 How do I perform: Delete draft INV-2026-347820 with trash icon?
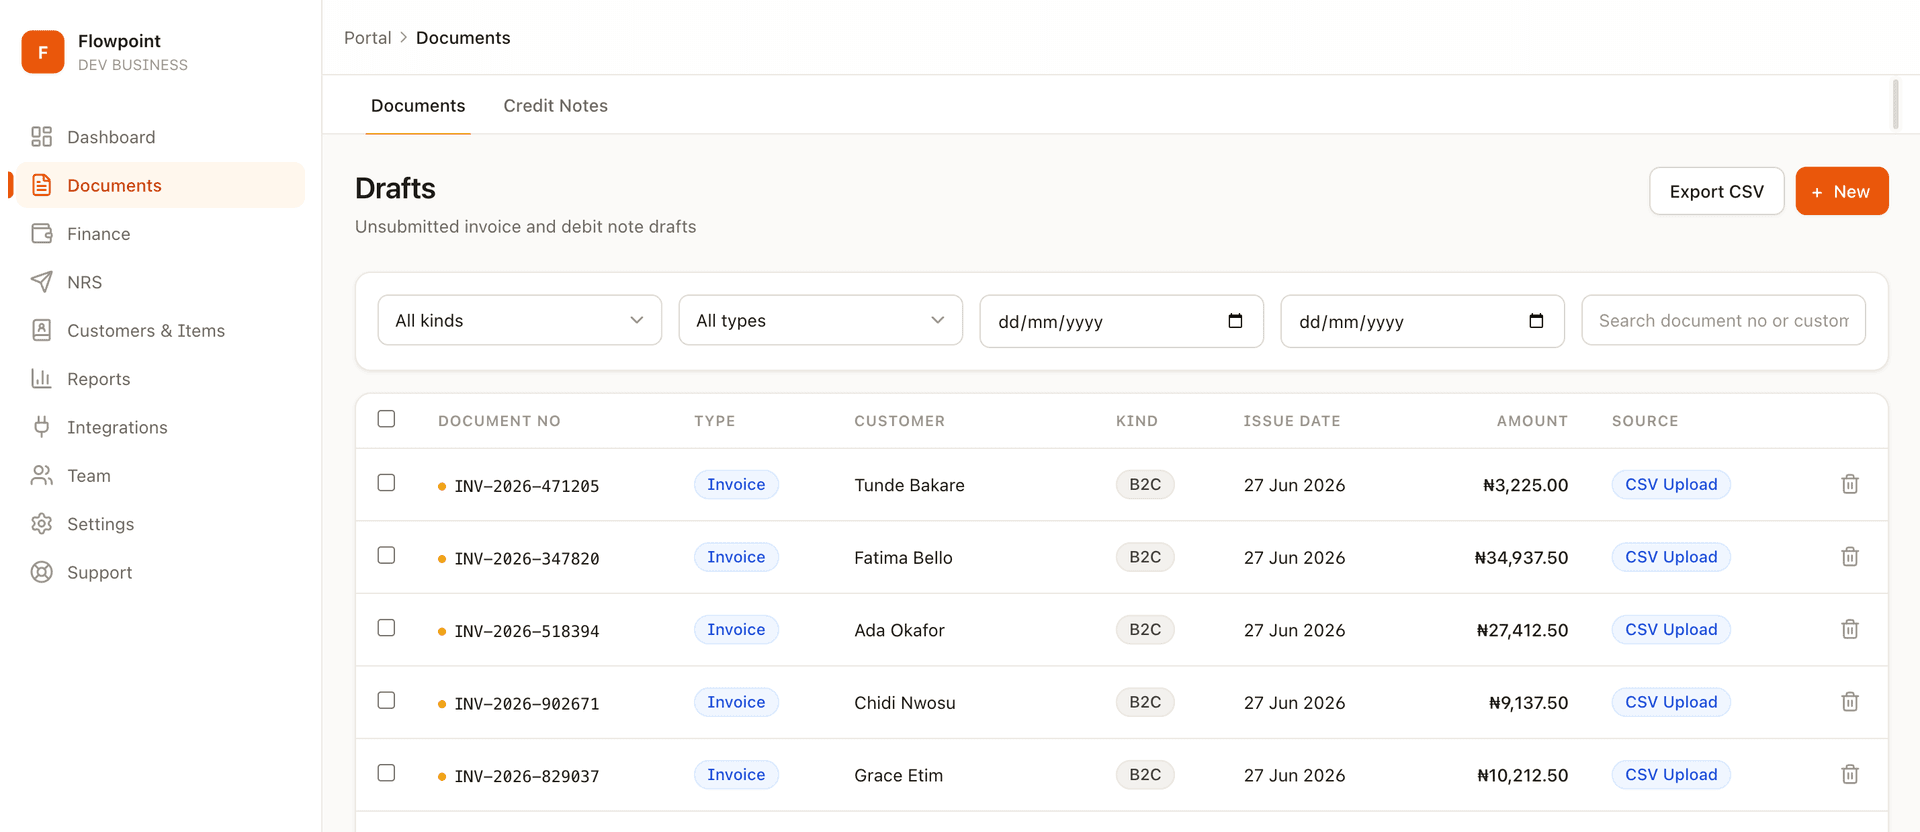1850,557
